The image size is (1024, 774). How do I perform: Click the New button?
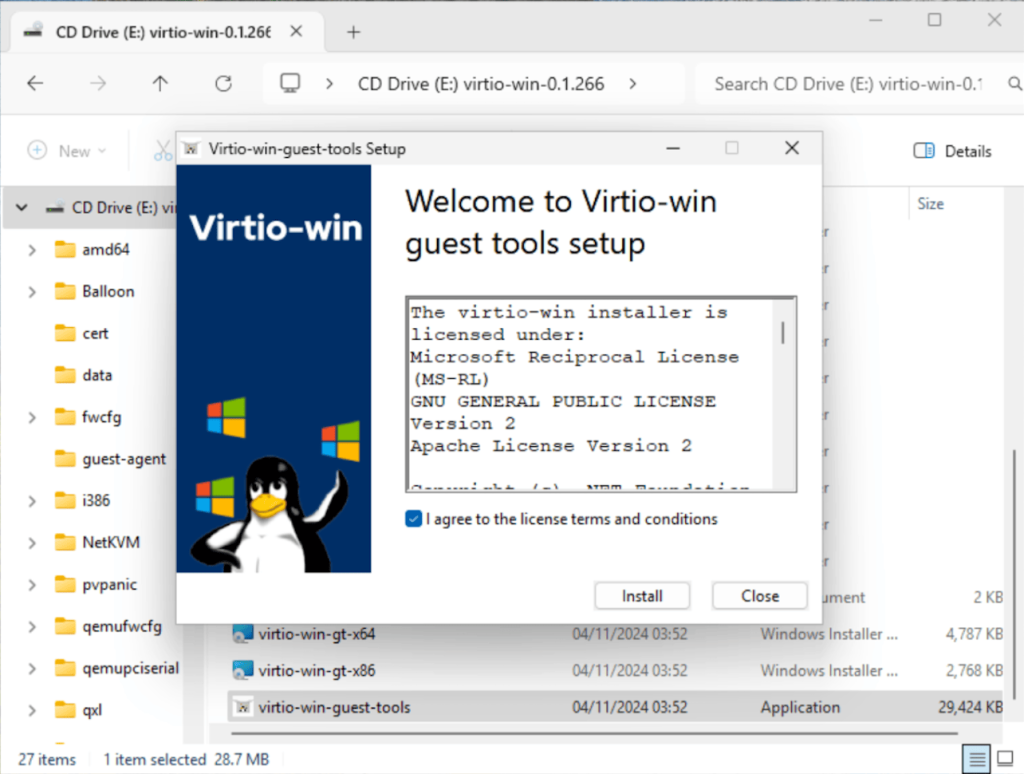pos(68,150)
